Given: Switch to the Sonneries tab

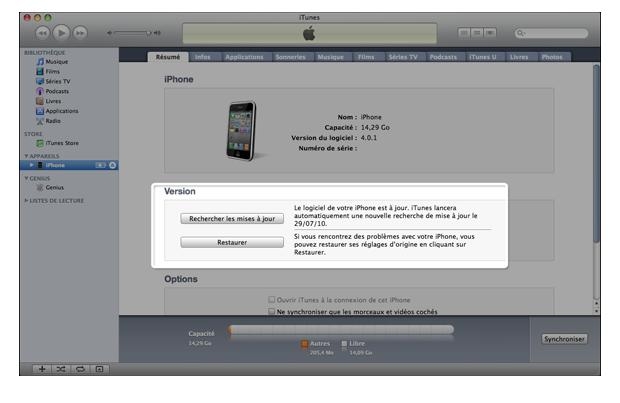Looking at the screenshot, I should 291,57.
